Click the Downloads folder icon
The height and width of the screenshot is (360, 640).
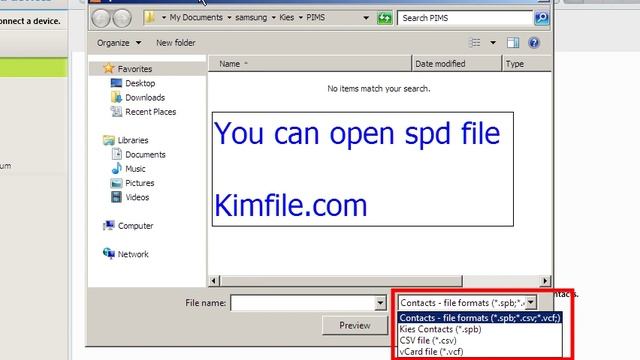coord(116,98)
